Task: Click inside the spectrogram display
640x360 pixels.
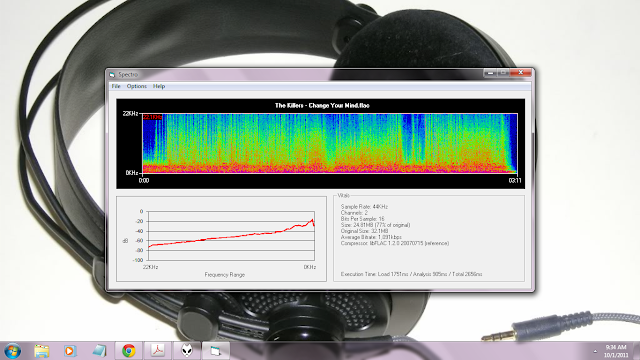Action: pos(330,143)
